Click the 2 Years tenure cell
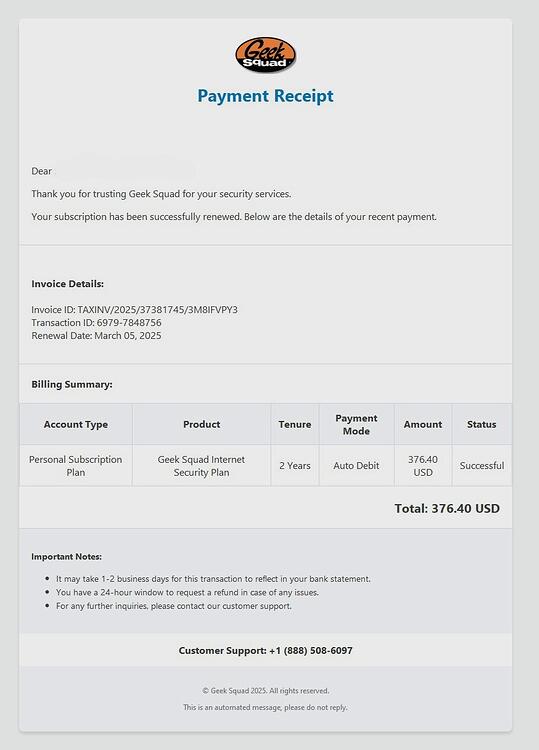This screenshot has height=750, width=539. (295, 465)
